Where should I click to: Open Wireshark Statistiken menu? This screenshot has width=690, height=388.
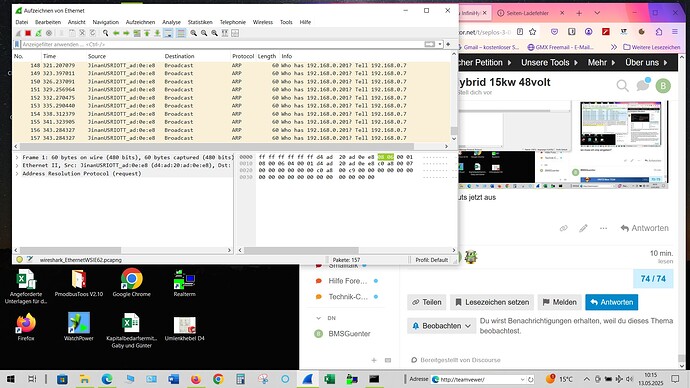[200, 22]
